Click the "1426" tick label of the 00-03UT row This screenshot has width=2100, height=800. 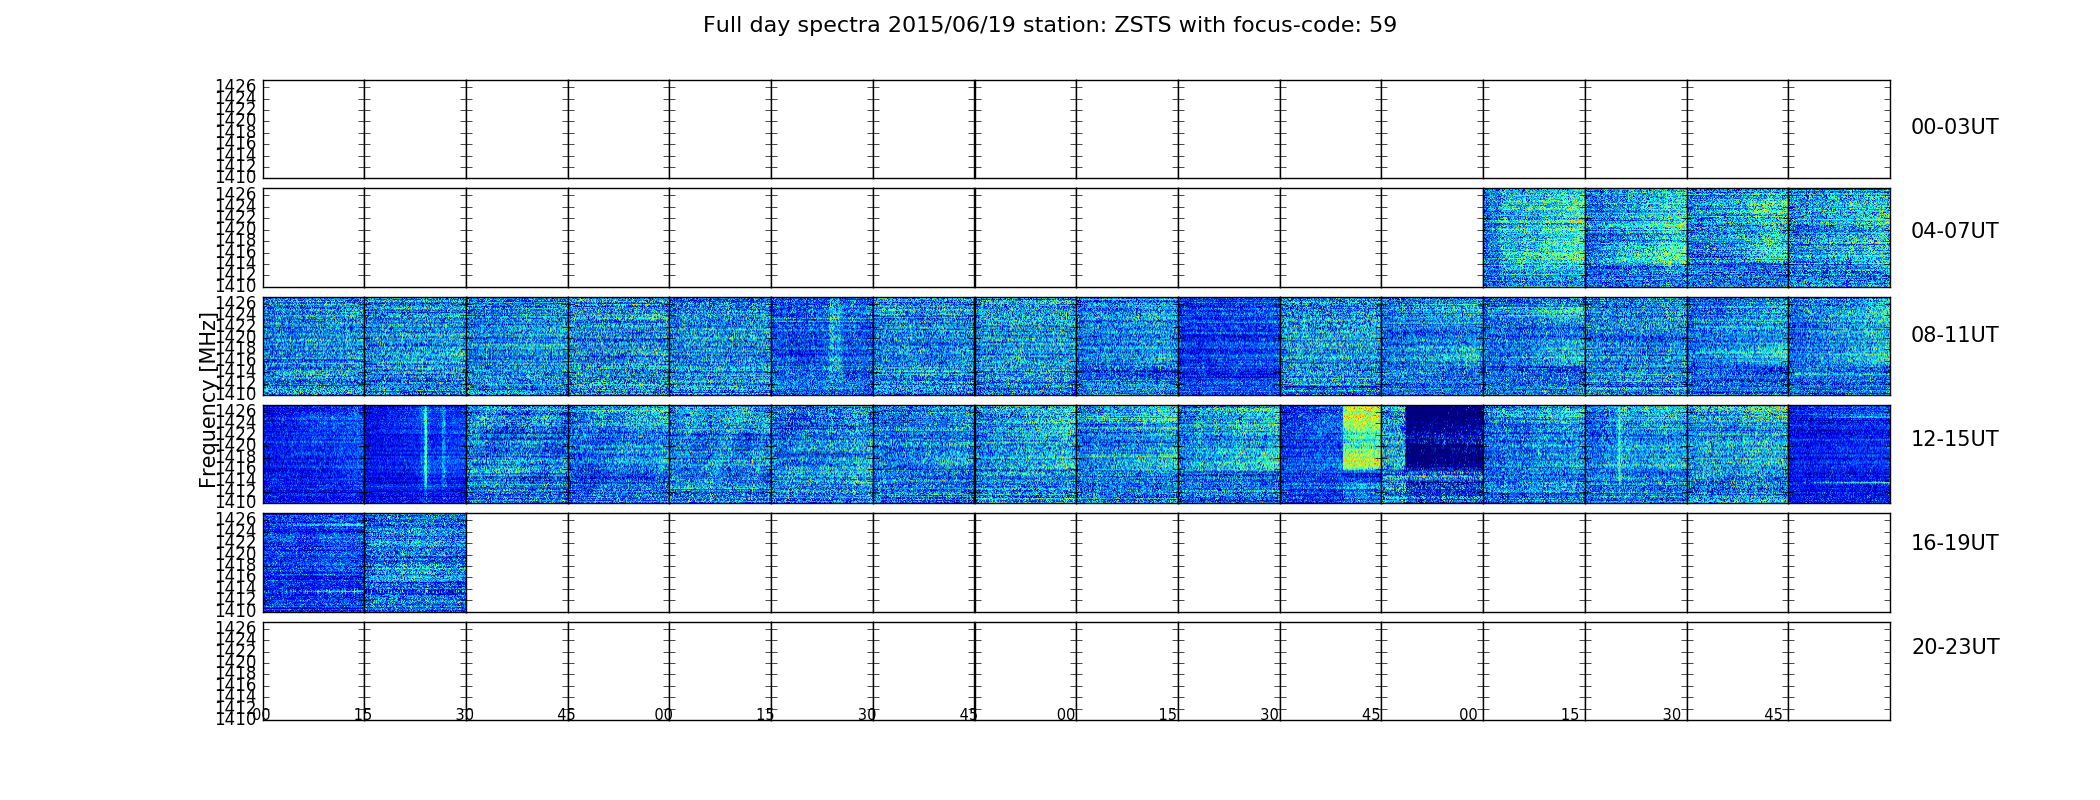[x=236, y=86]
